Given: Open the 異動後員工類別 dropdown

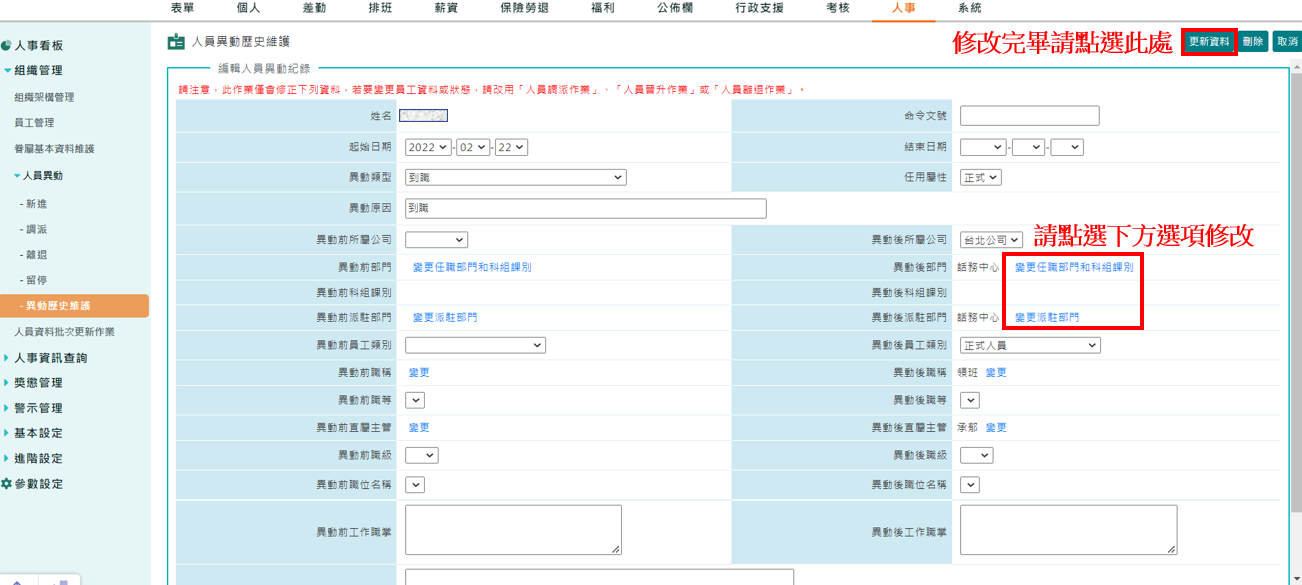Looking at the screenshot, I should pyautogui.click(x=1029, y=345).
